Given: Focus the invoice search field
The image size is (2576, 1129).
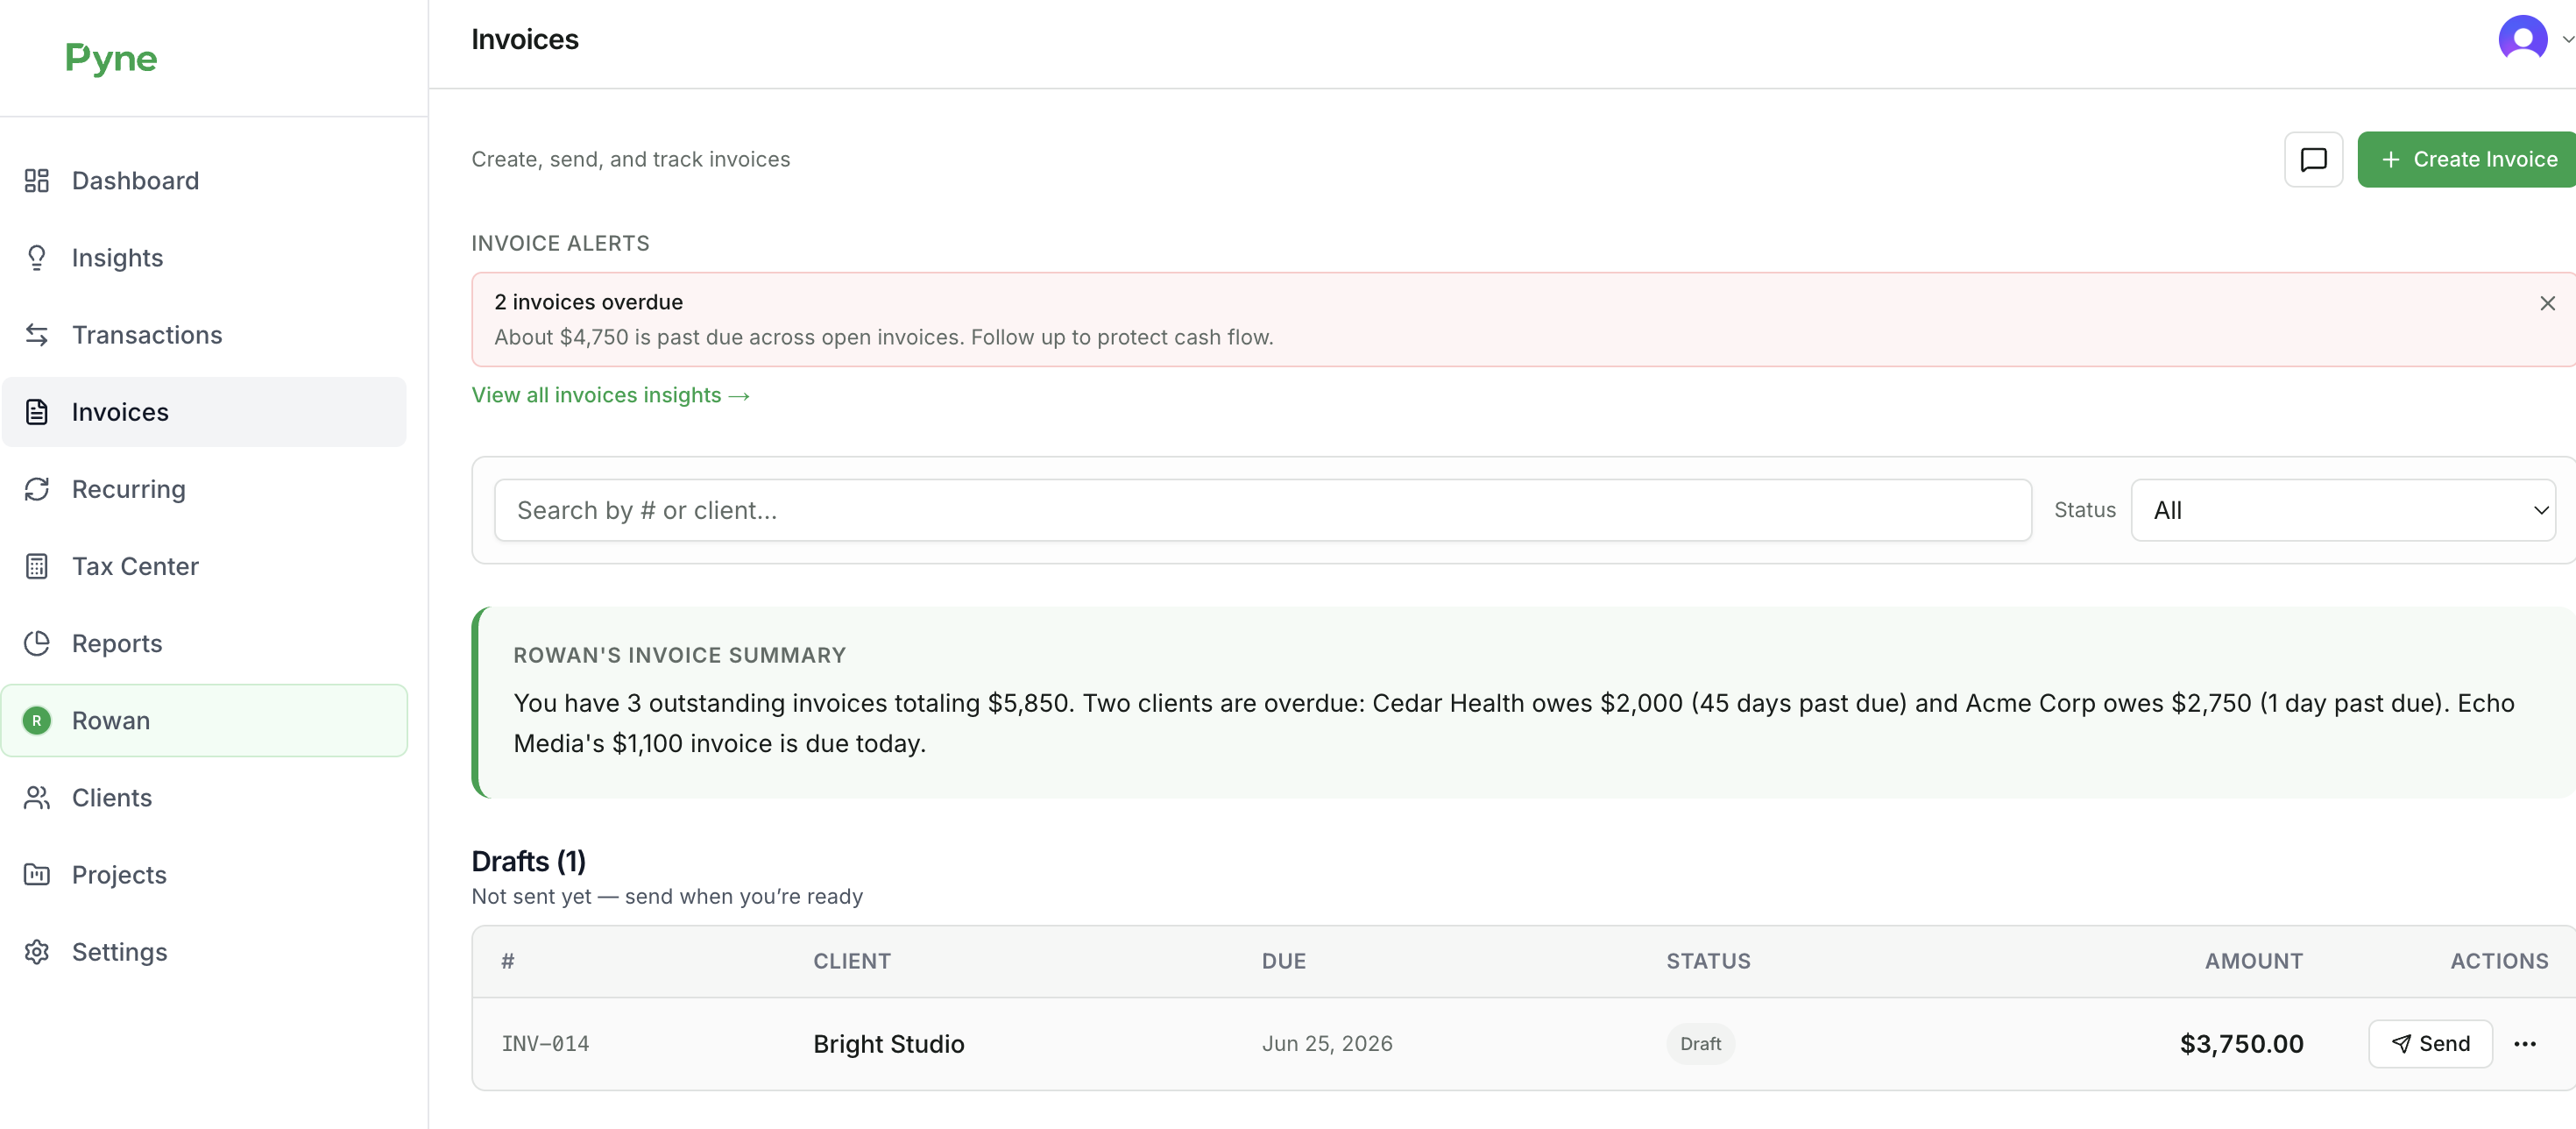Looking at the screenshot, I should (1262, 510).
